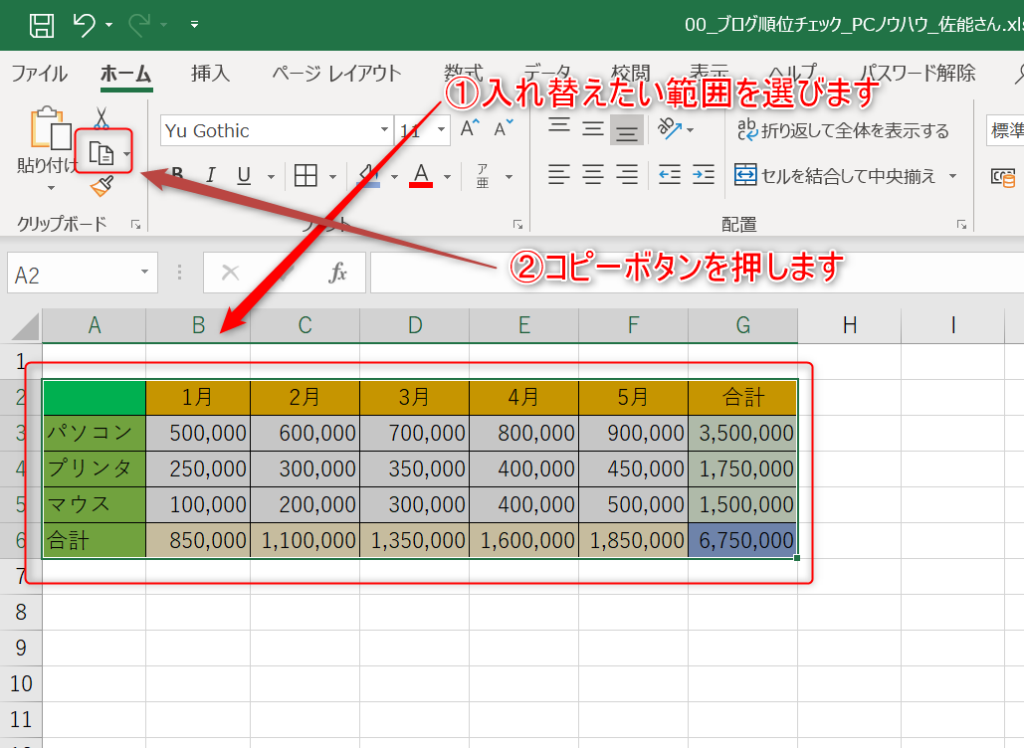This screenshot has height=748, width=1024.
Task: Toggle italic formatting
Action: pyautogui.click(x=210, y=175)
